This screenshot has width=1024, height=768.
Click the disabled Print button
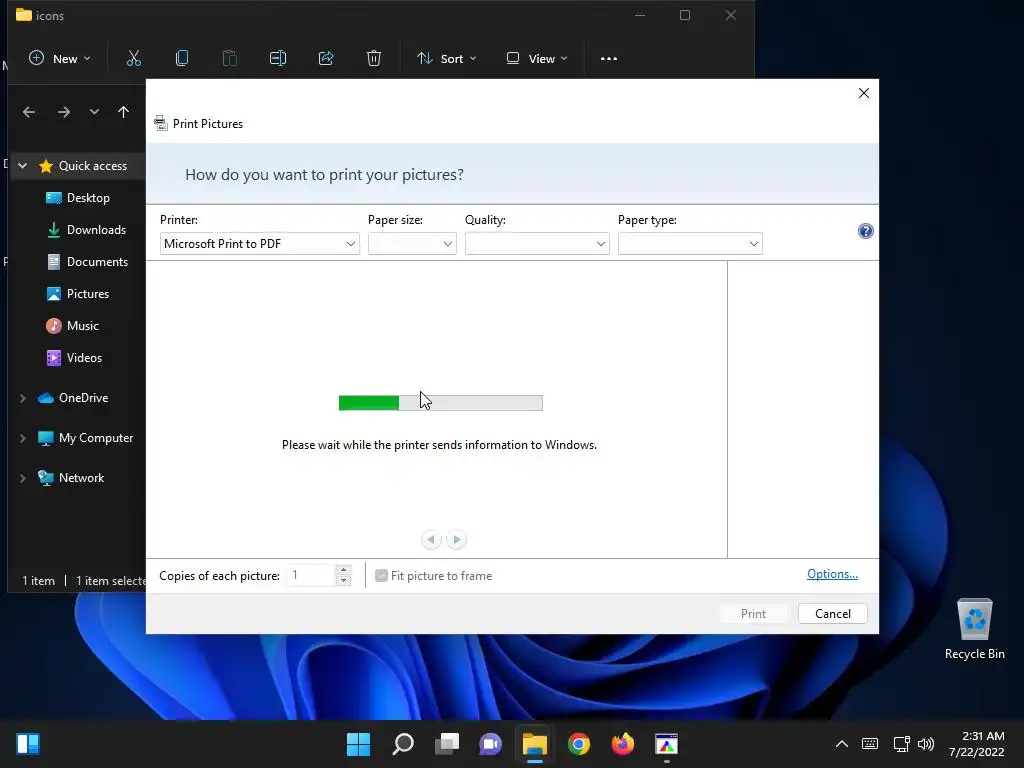click(753, 613)
